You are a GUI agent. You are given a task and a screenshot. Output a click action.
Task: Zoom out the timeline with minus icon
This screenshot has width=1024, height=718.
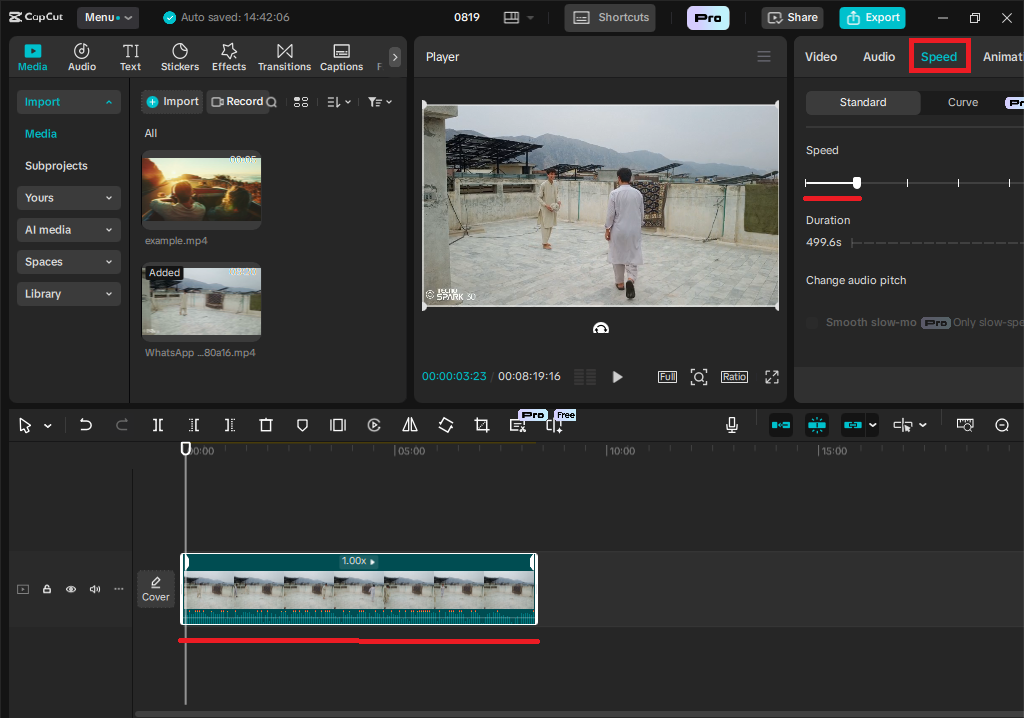click(1002, 425)
